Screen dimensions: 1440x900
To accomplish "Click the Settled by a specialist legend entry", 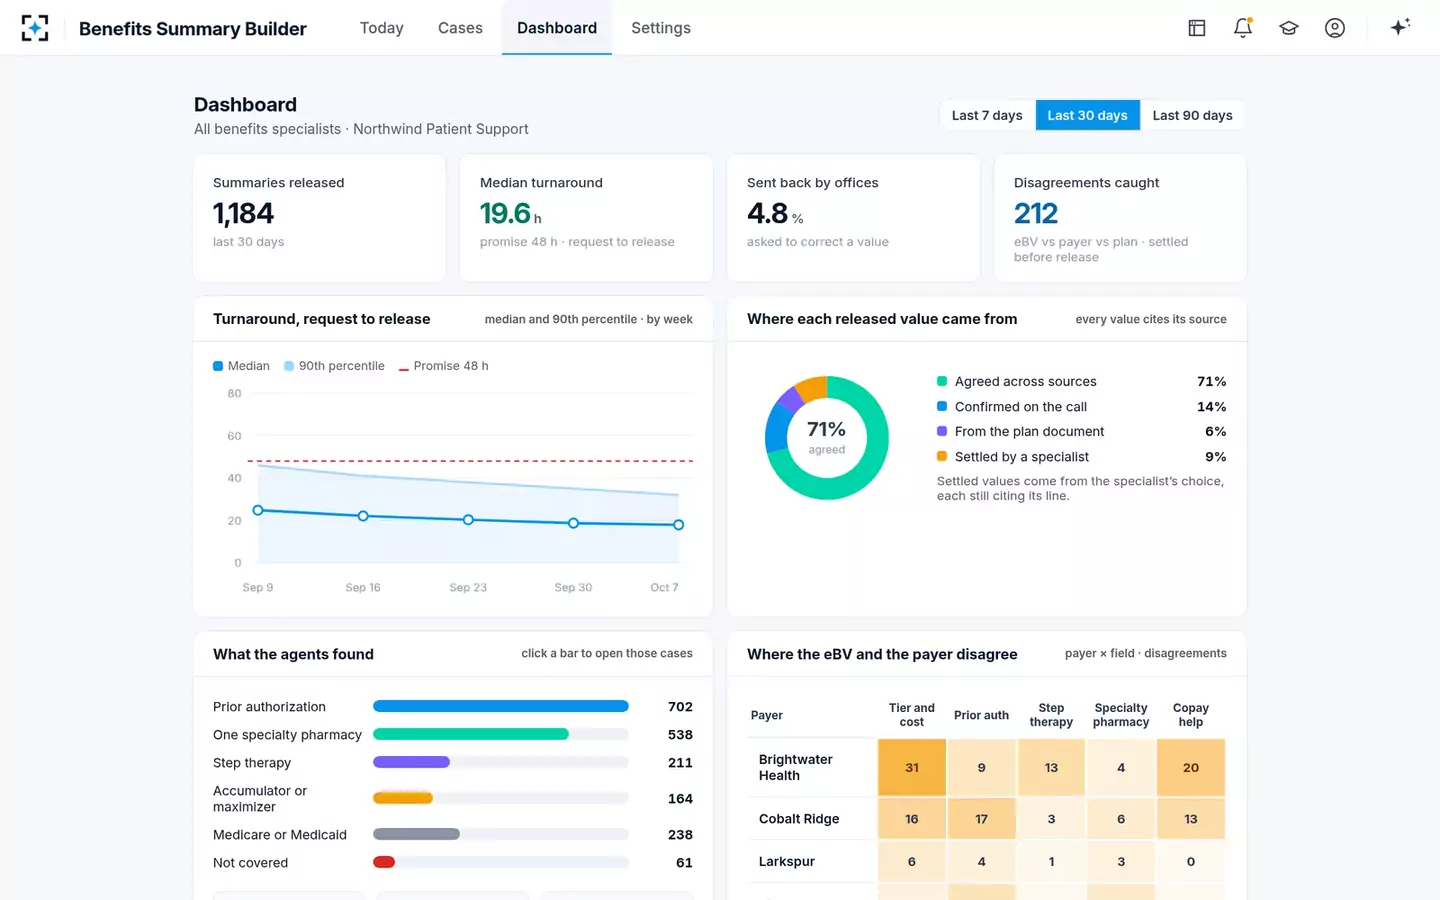I will (x=1081, y=456).
